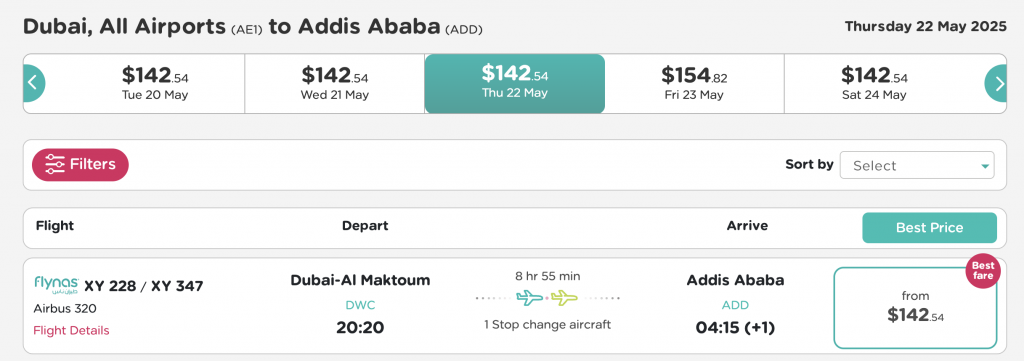
Task: Click the teal airplane icon
Action: [x=530, y=298]
